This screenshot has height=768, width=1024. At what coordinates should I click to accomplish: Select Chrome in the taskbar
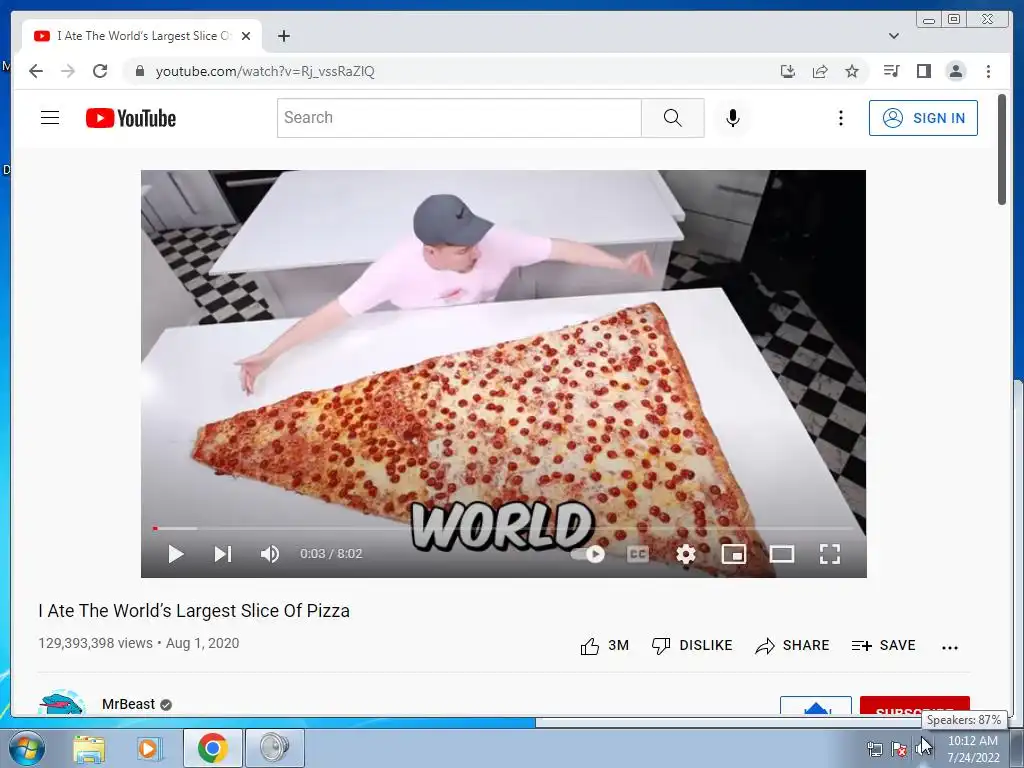point(213,748)
